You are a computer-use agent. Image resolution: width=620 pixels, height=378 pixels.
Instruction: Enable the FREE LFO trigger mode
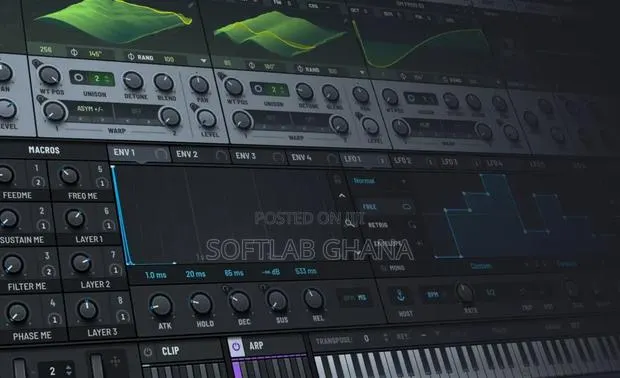[x=370, y=206]
